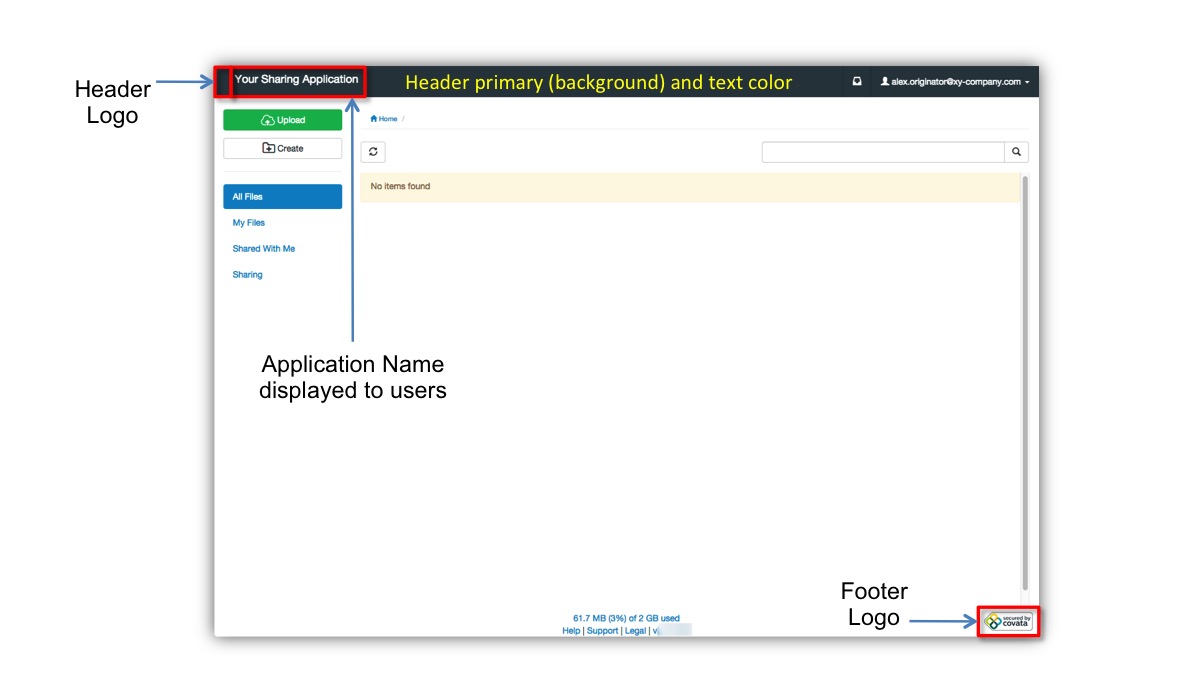Click the user profile person icon
The height and width of the screenshot is (675, 1200).
(885, 81)
